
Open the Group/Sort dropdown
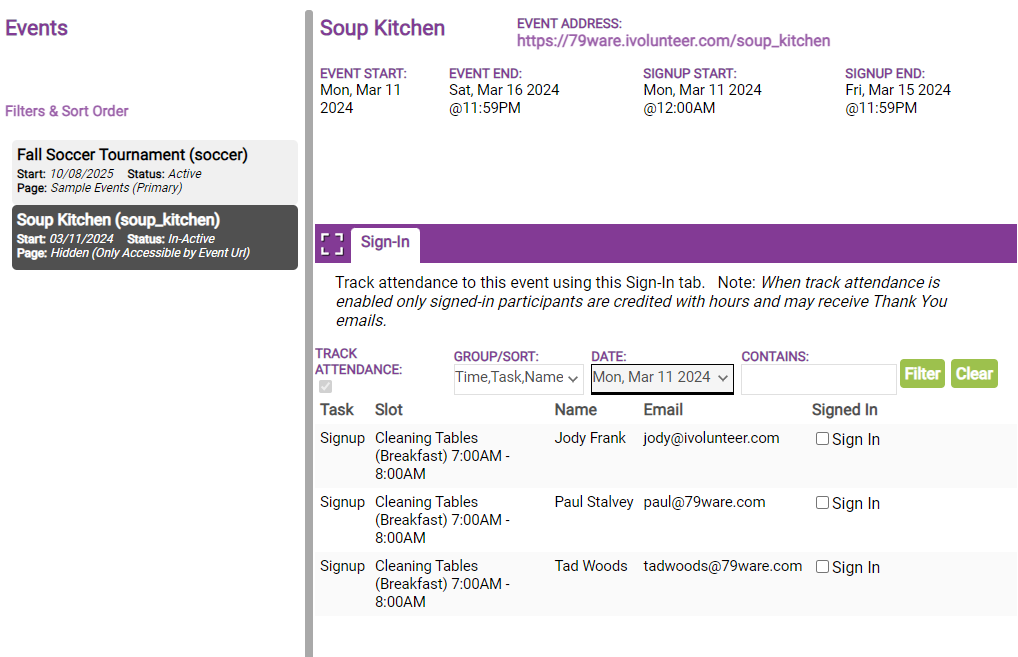(518, 378)
